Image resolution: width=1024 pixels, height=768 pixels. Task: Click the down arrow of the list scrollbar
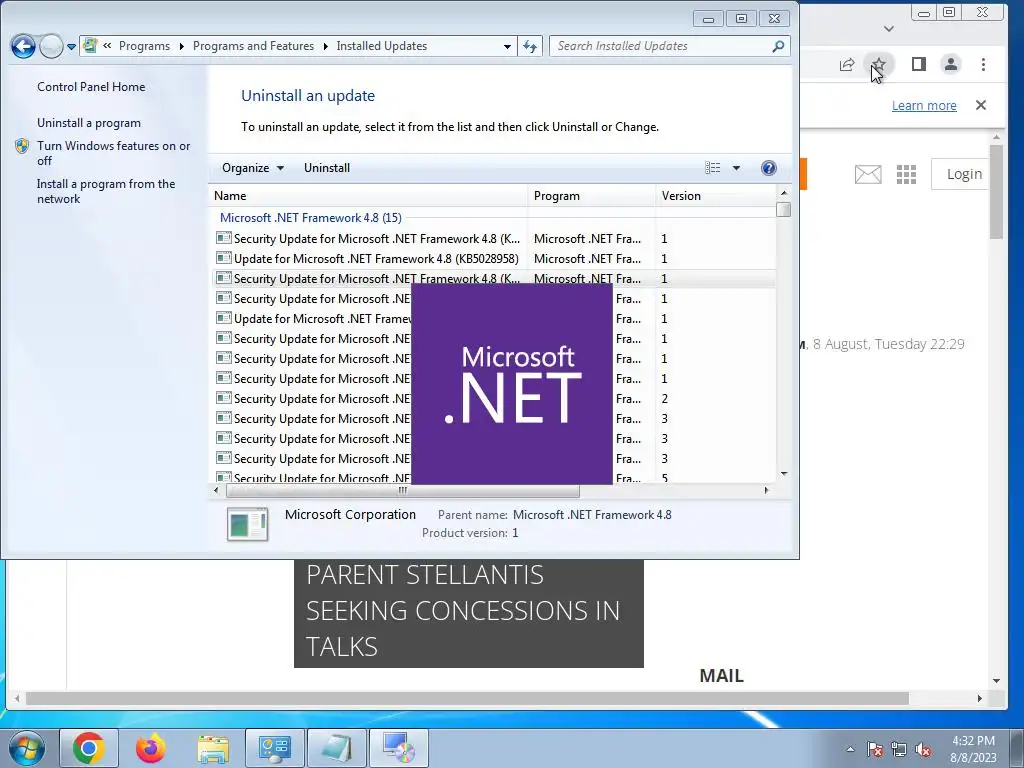point(784,473)
